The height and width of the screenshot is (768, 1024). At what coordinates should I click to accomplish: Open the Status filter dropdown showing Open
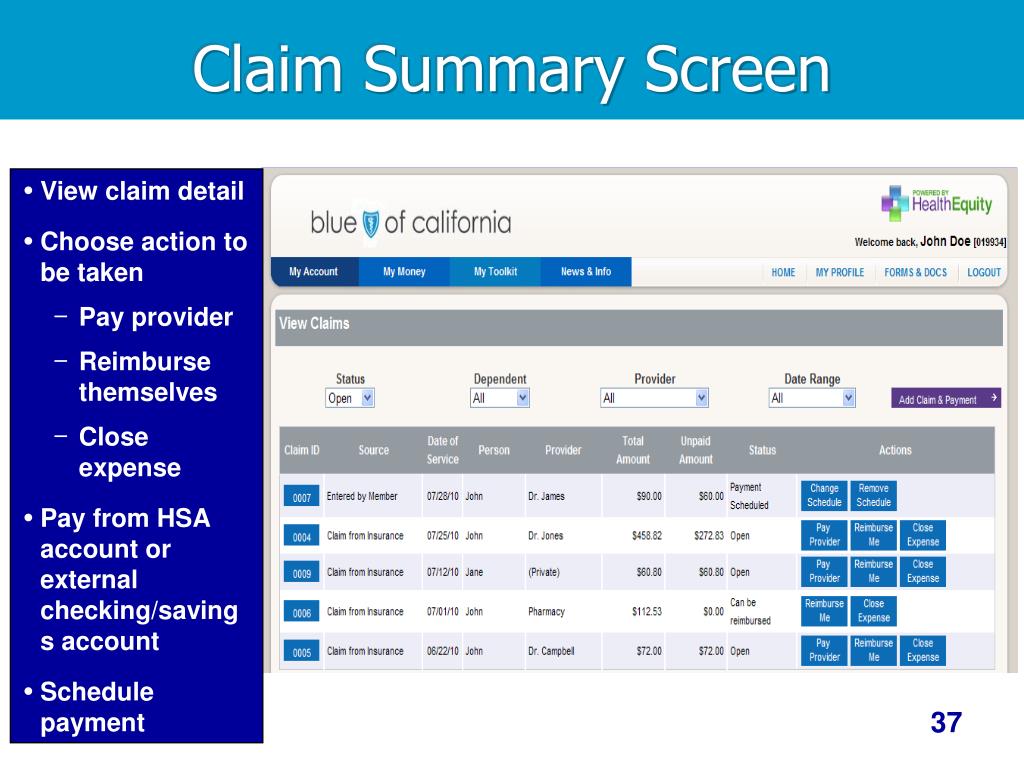pos(348,397)
